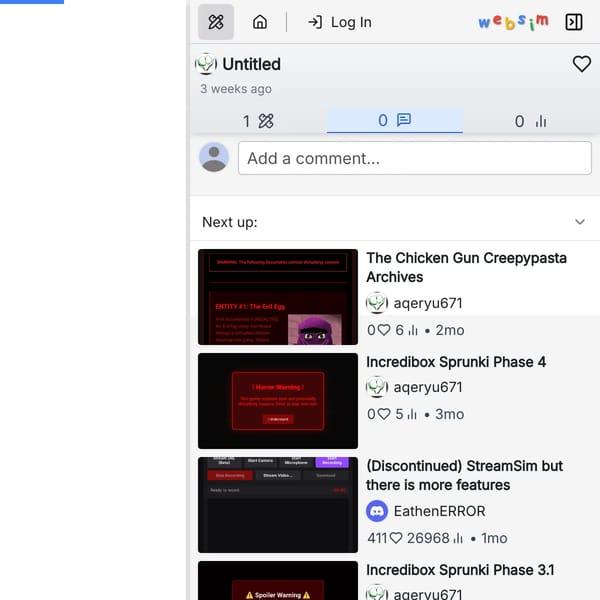The width and height of the screenshot is (600, 600).
Task: Click aqeryu671 avatar beside Chicken Gun
Action: 377,303
